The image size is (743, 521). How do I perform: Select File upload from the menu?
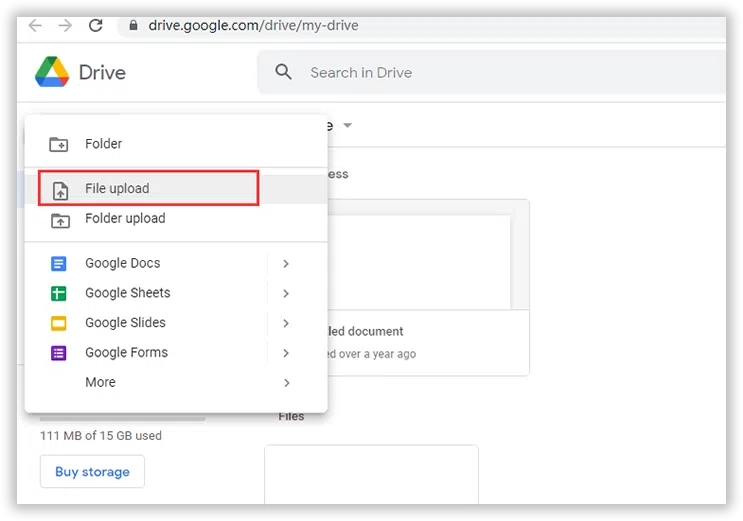coord(117,189)
